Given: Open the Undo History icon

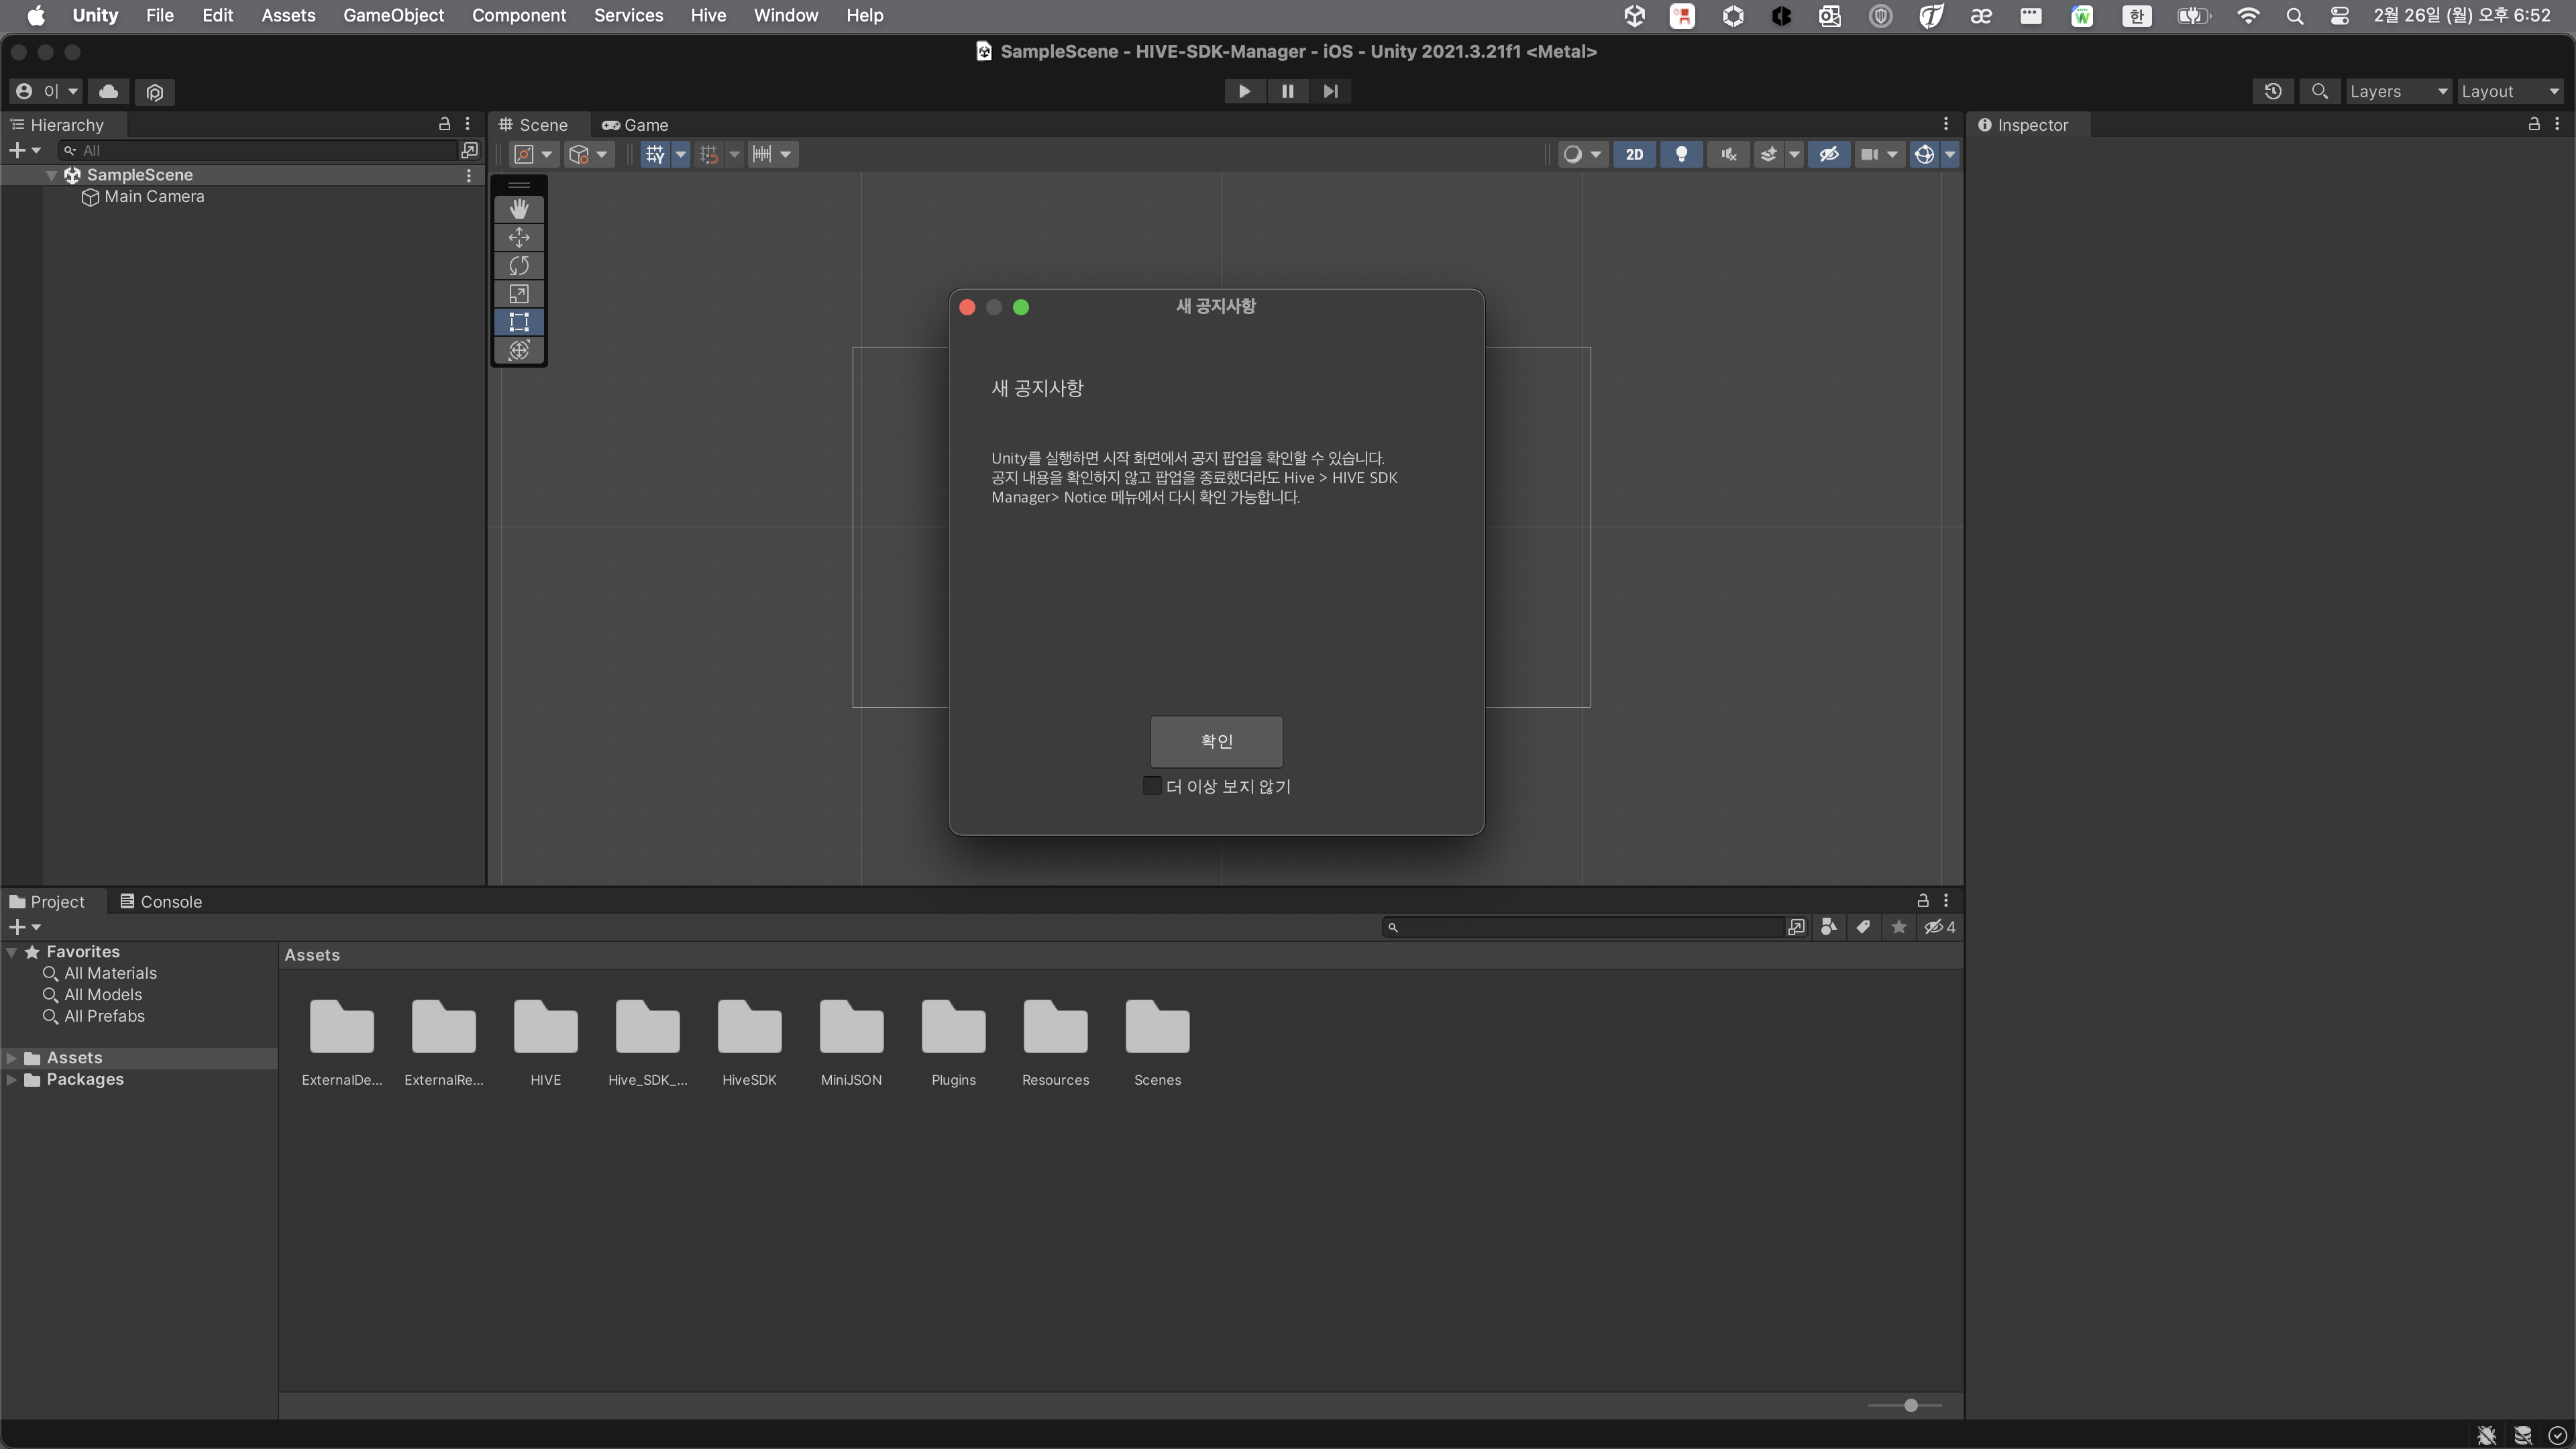Looking at the screenshot, I should (x=2273, y=91).
